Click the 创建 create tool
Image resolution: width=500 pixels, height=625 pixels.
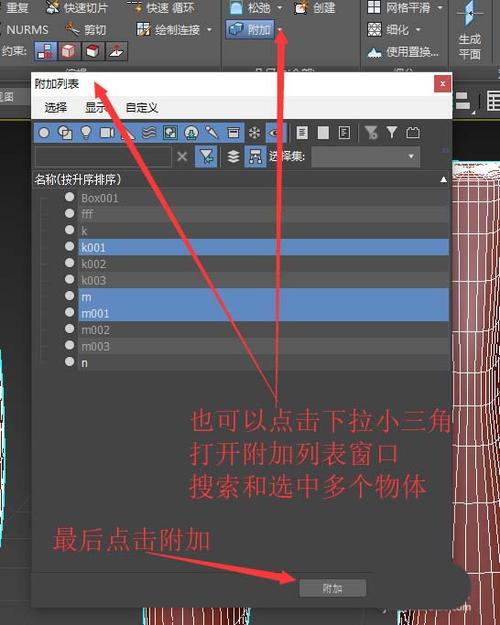pos(315,8)
